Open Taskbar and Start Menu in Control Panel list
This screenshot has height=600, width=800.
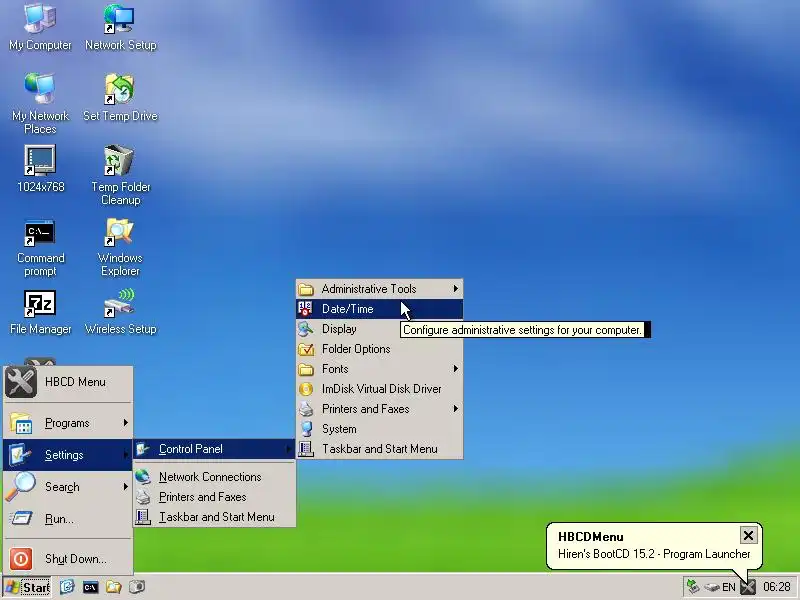click(380, 449)
